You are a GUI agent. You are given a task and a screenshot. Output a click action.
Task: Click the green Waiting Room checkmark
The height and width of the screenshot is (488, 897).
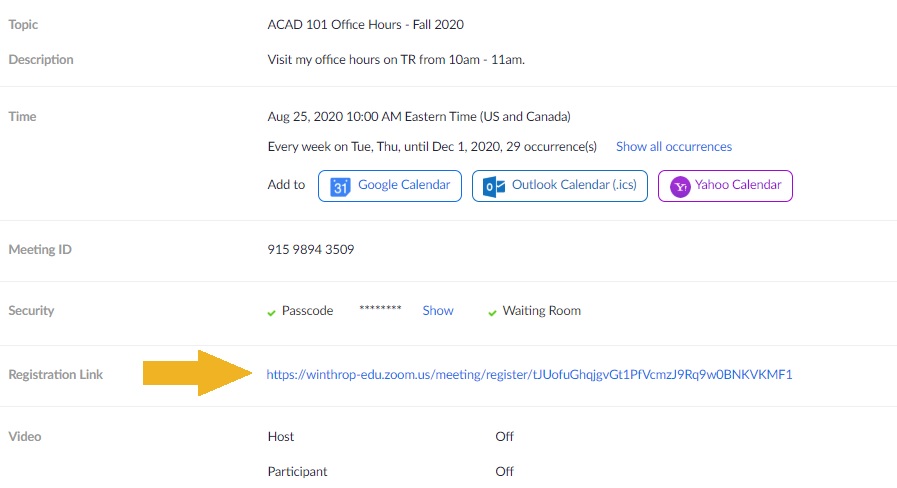pyautogui.click(x=492, y=312)
